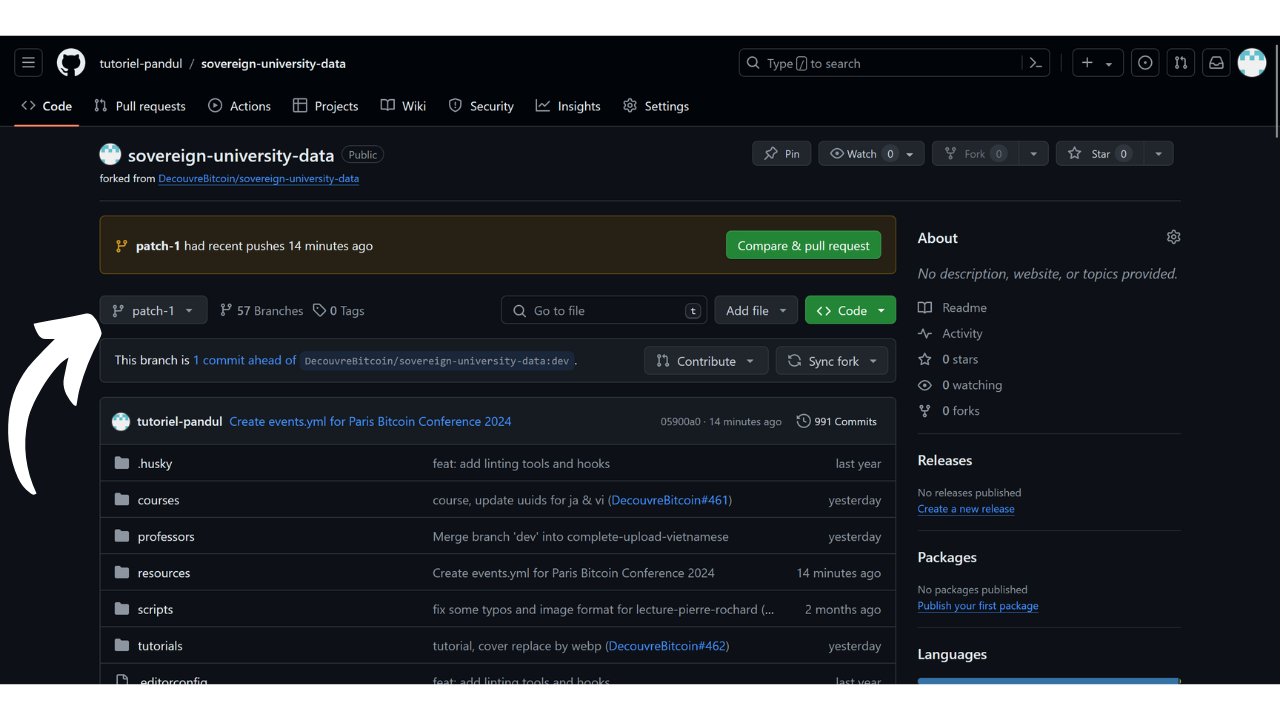The width and height of the screenshot is (1280, 720).
Task: Expand the green Code dropdown
Action: click(x=850, y=311)
